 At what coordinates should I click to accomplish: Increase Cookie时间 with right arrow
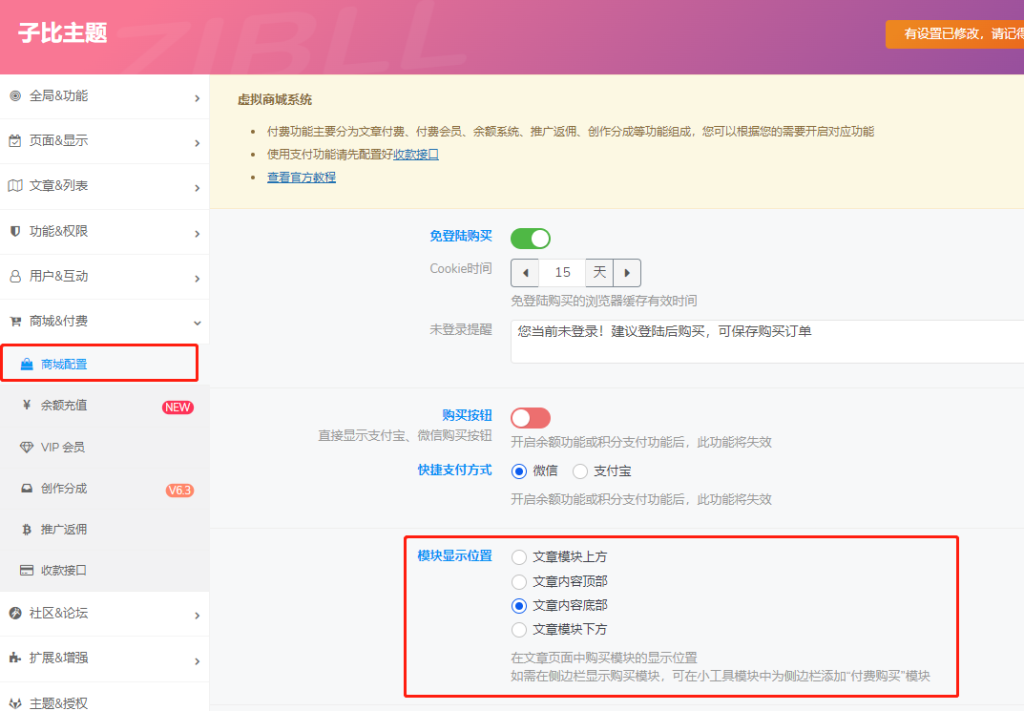(627, 273)
